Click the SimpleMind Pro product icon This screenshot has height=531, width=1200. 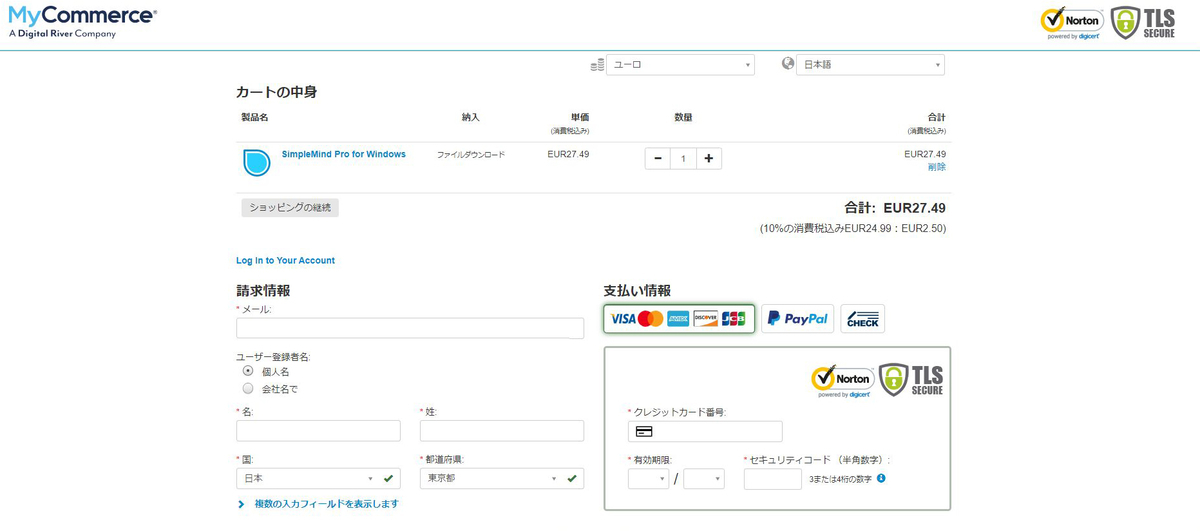tap(257, 162)
